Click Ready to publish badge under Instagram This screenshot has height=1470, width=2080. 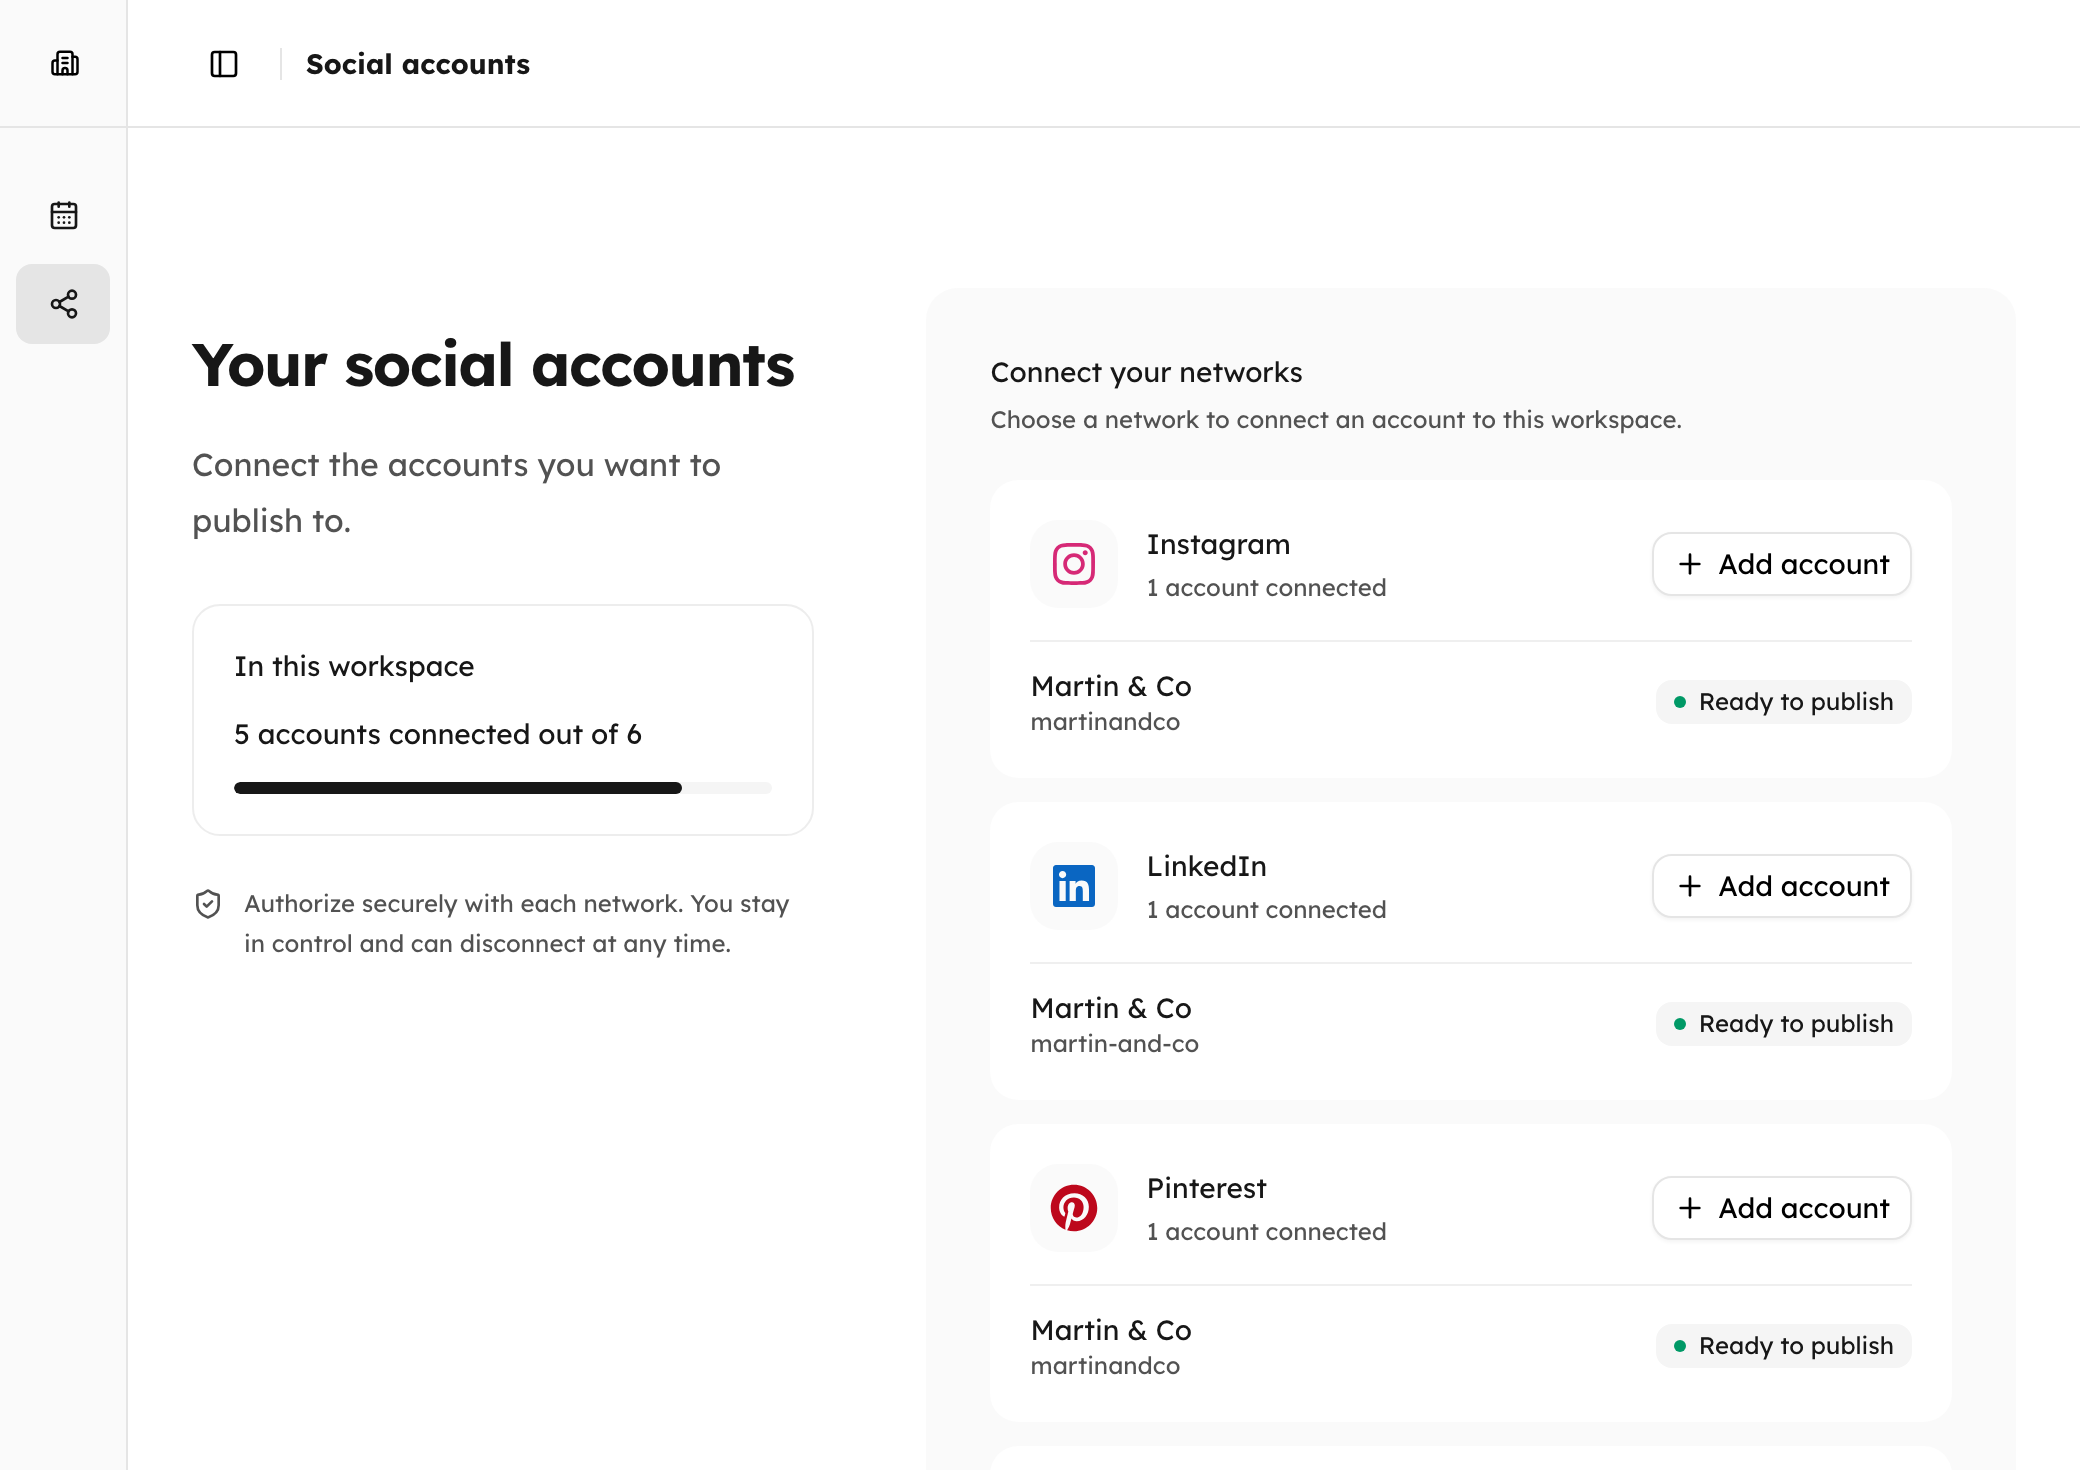click(x=1784, y=702)
